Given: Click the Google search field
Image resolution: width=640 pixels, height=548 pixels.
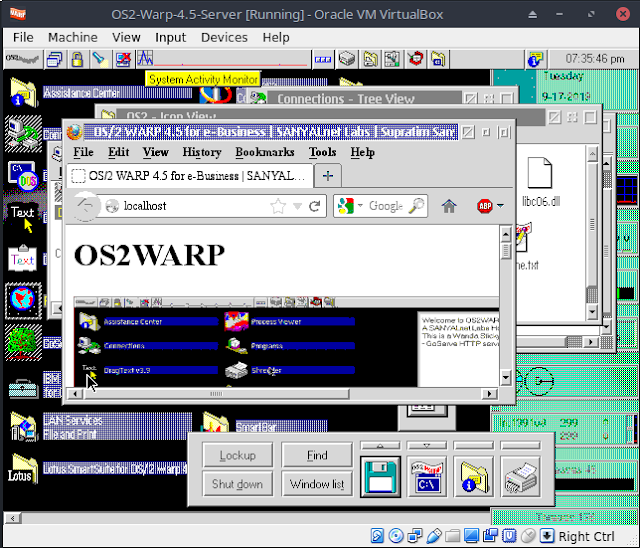Looking at the screenshot, I should pos(385,206).
